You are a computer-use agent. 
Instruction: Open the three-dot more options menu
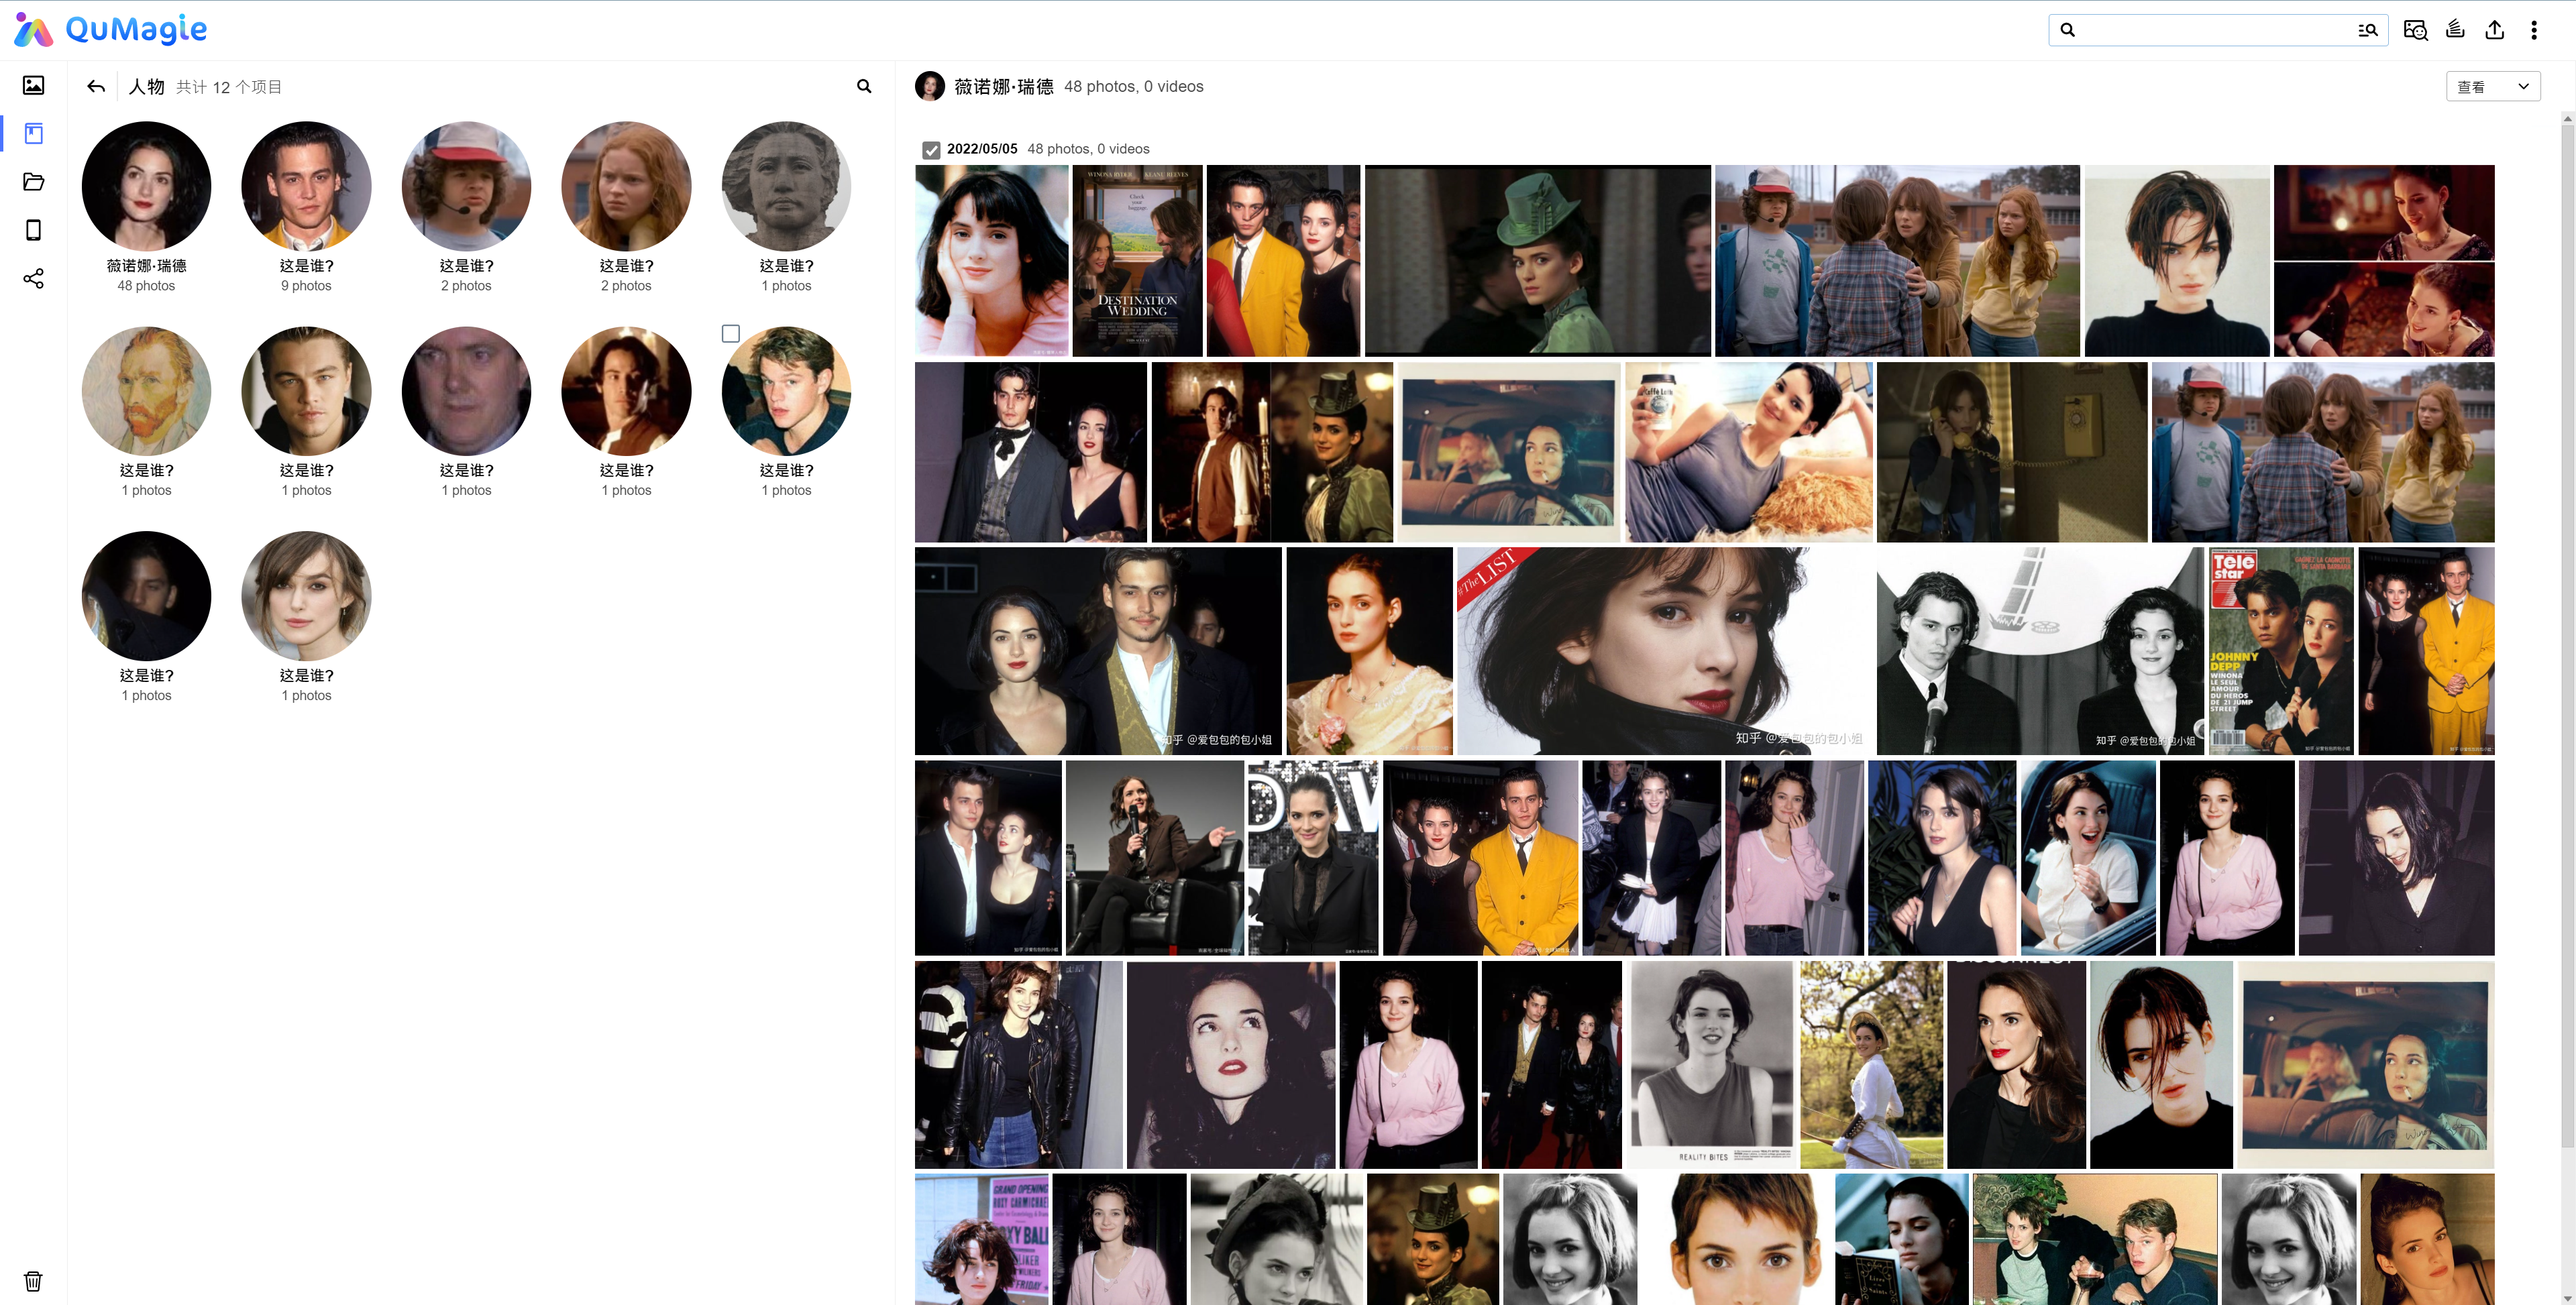click(2534, 30)
